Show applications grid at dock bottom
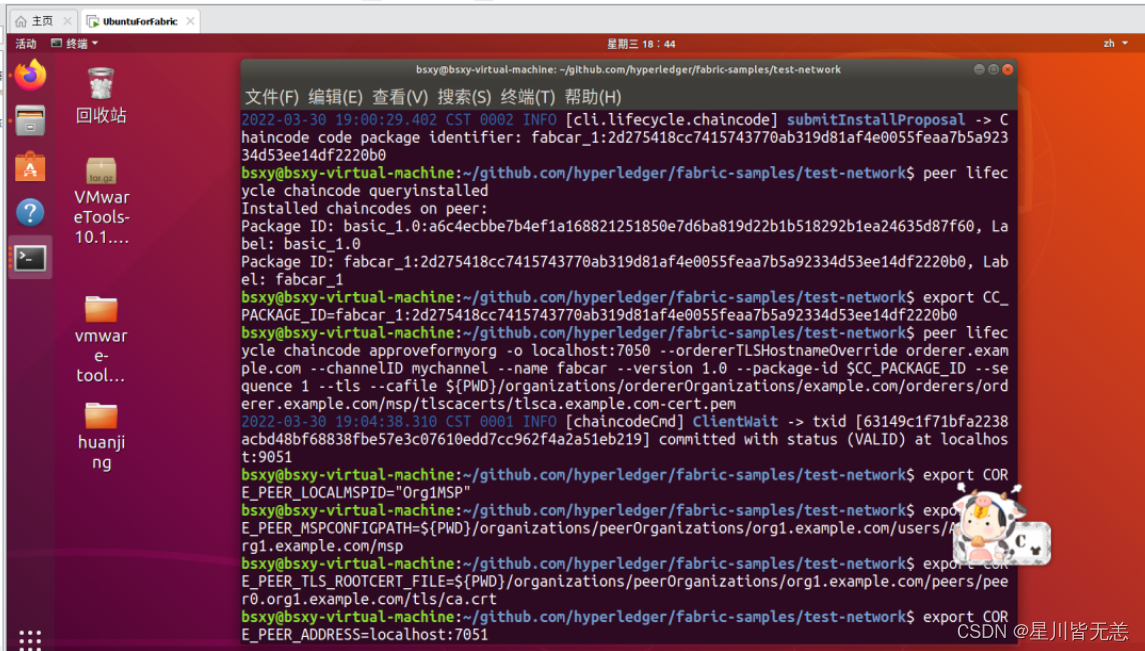Image resolution: width=1145 pixels, height=651 pixels. point(30,639)
